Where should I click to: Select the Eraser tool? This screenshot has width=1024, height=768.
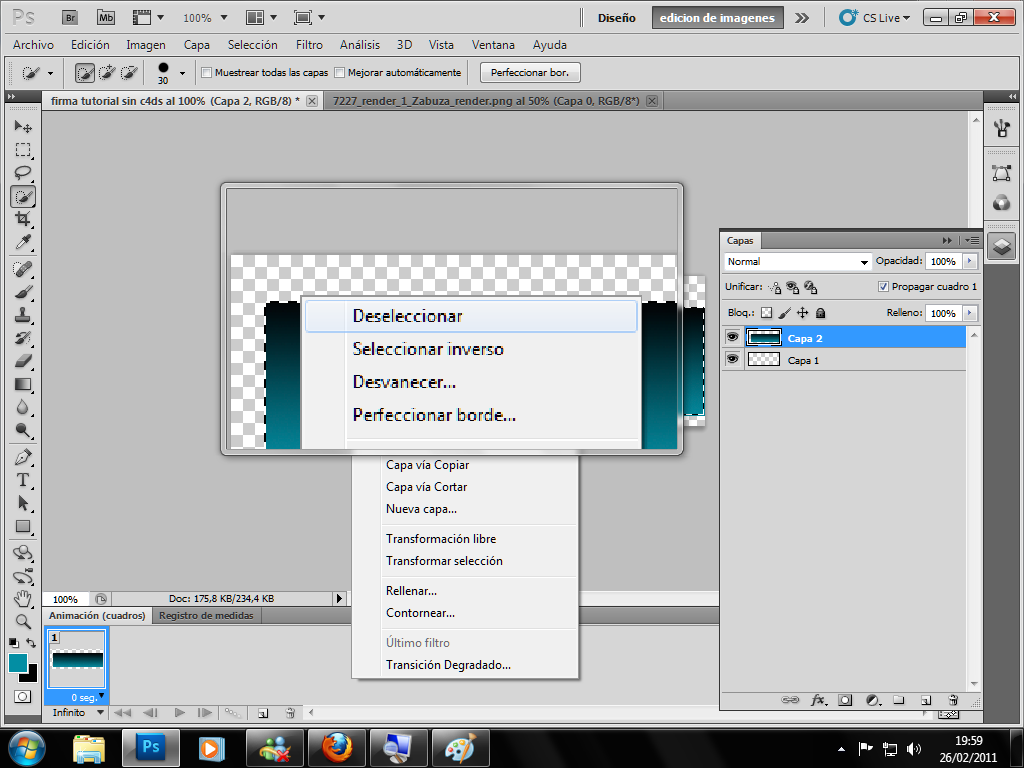click(x=23, y=360)
